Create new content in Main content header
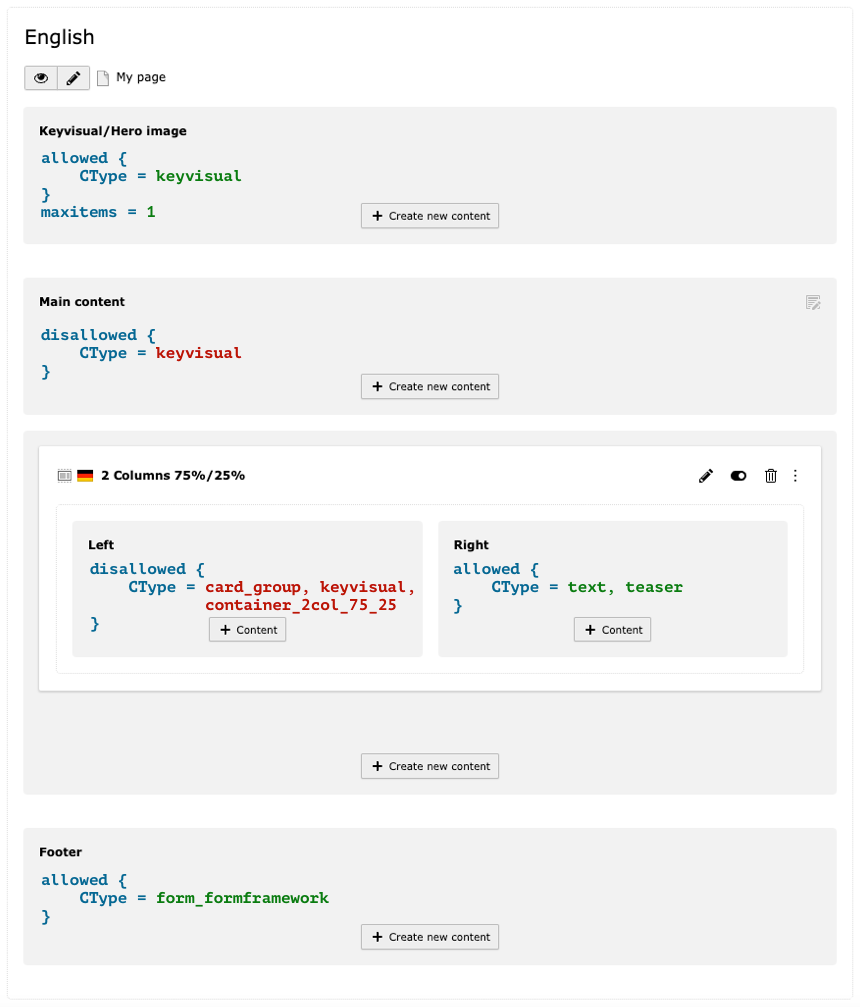Screen dimensions: 860x1007 click(430, 387)
